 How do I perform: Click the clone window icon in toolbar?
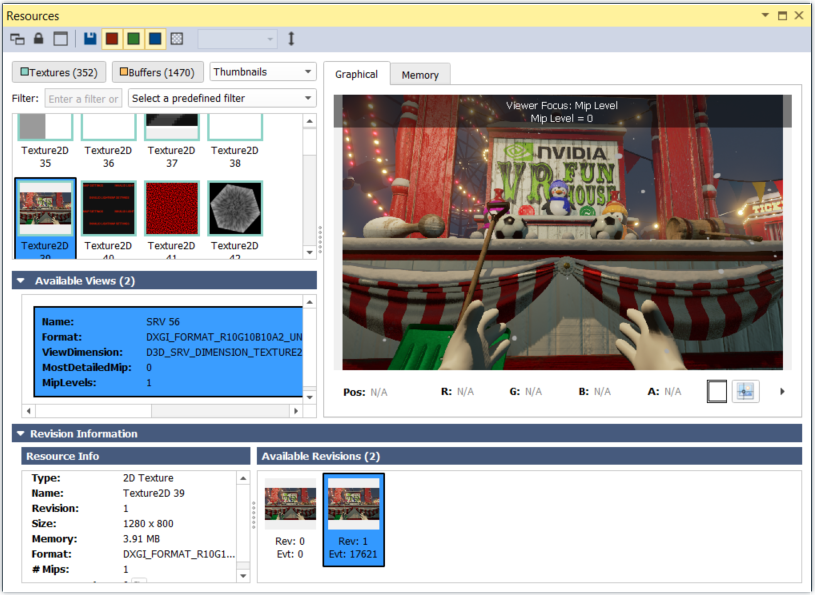tap(17, 39)
